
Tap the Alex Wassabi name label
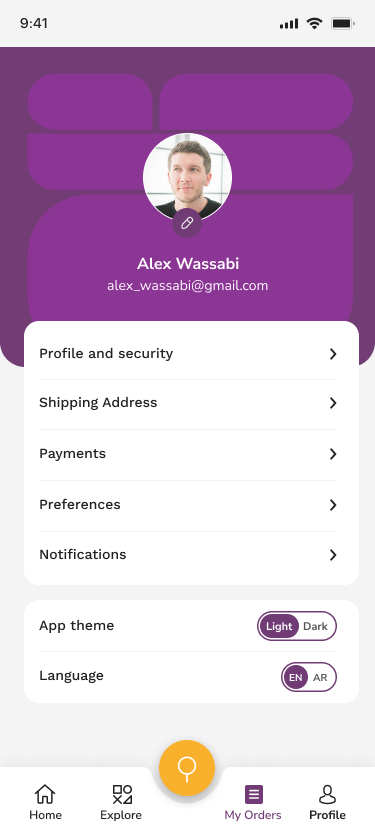pyautogui.click(x=188, y=264)
